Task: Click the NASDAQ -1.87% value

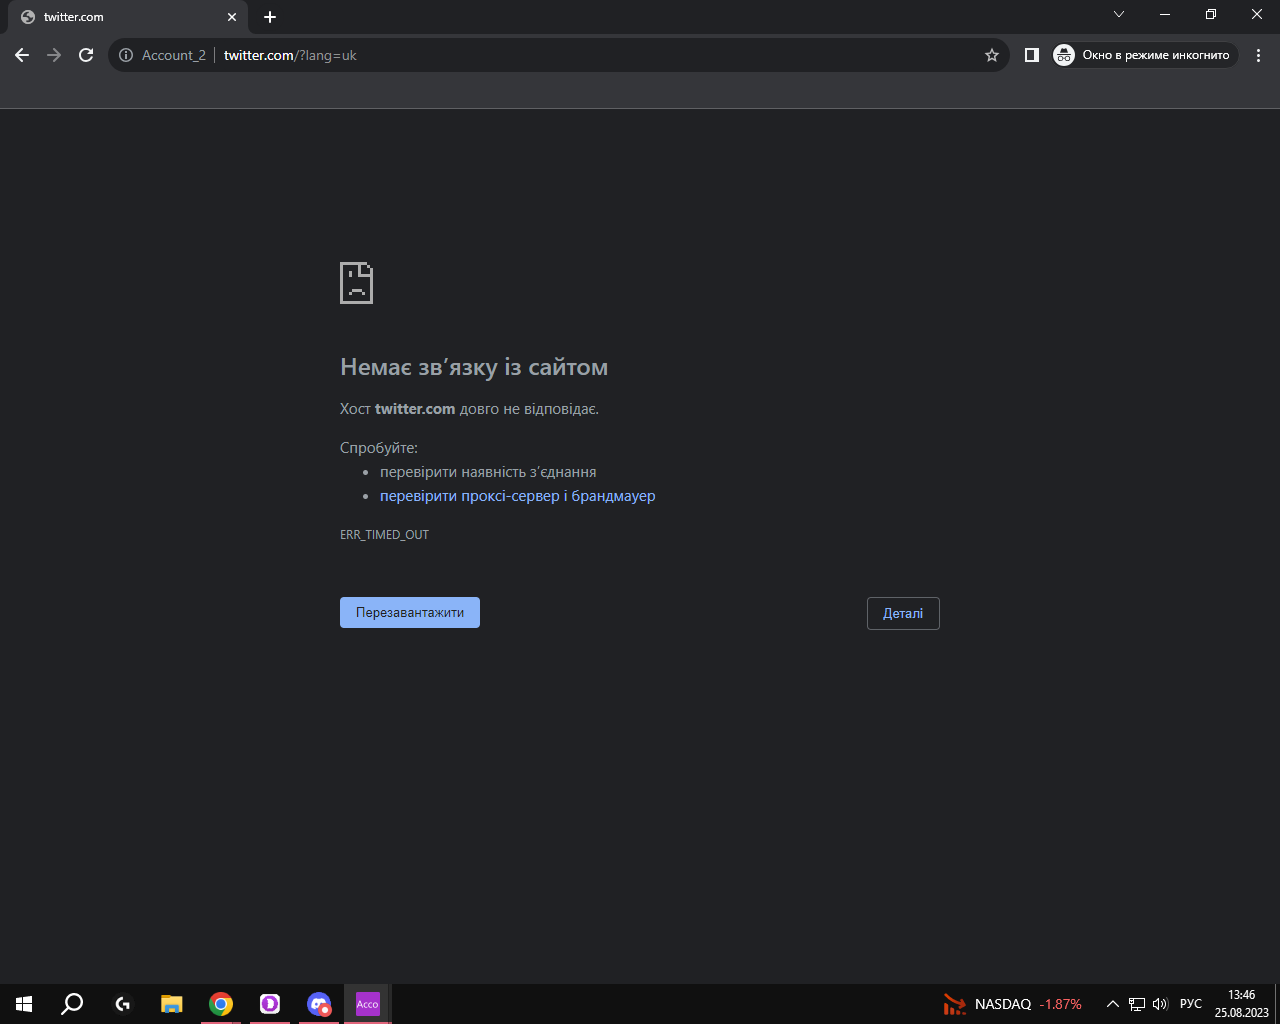Action: coord(1061,1004)
